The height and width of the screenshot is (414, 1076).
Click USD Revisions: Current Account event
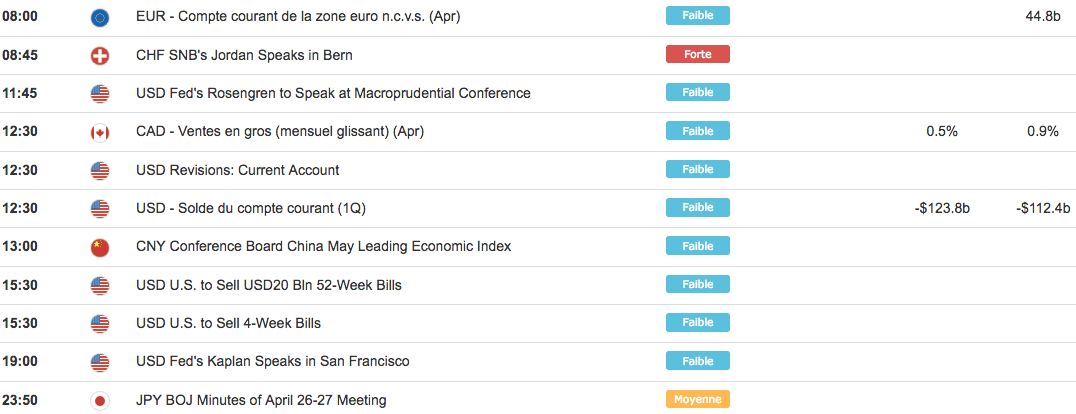(x=237, y=170)
